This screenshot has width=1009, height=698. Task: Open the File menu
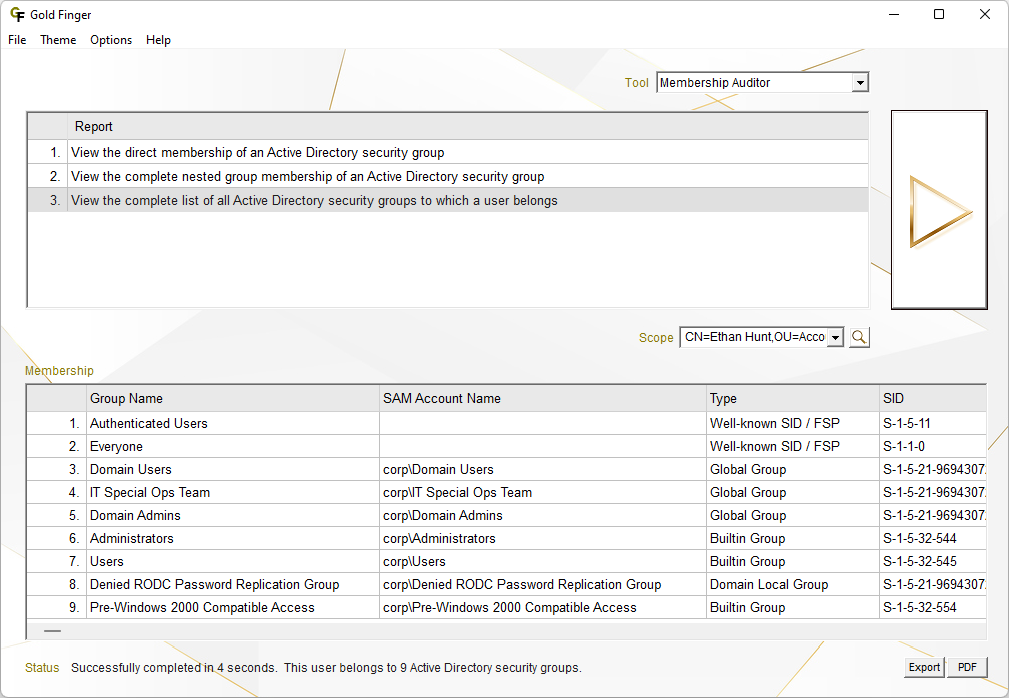point(17,40)
